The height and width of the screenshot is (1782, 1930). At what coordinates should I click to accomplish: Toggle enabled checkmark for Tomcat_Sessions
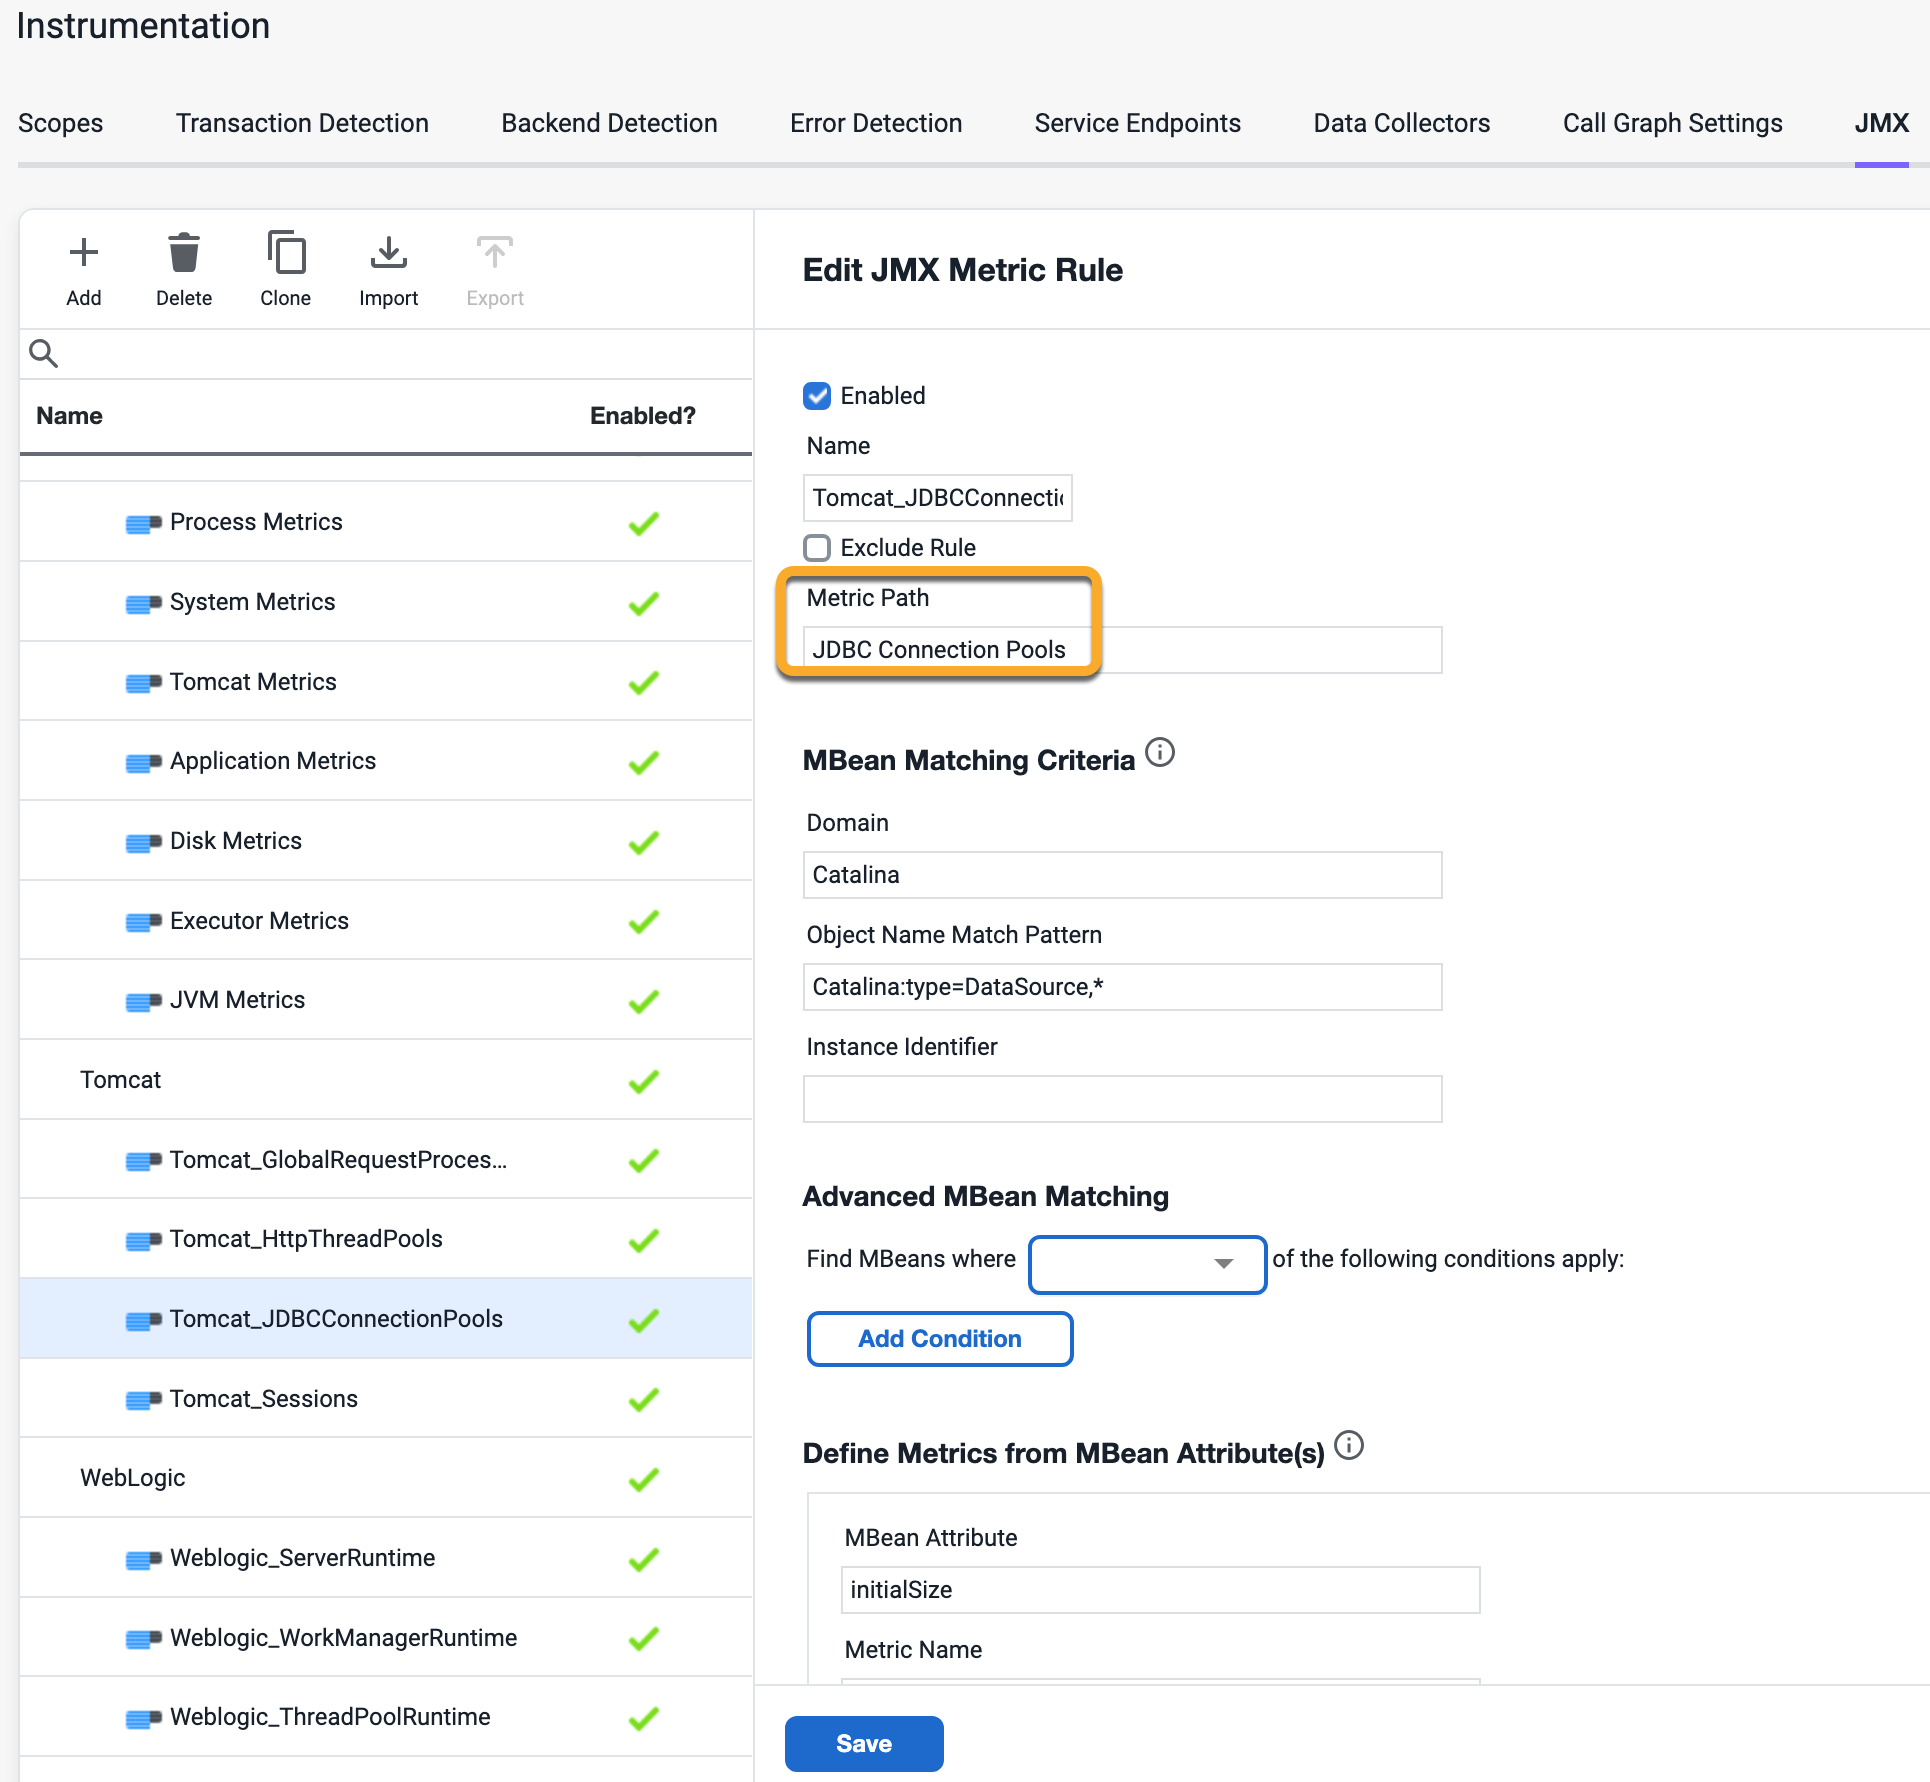click(x=644, y=1400)
